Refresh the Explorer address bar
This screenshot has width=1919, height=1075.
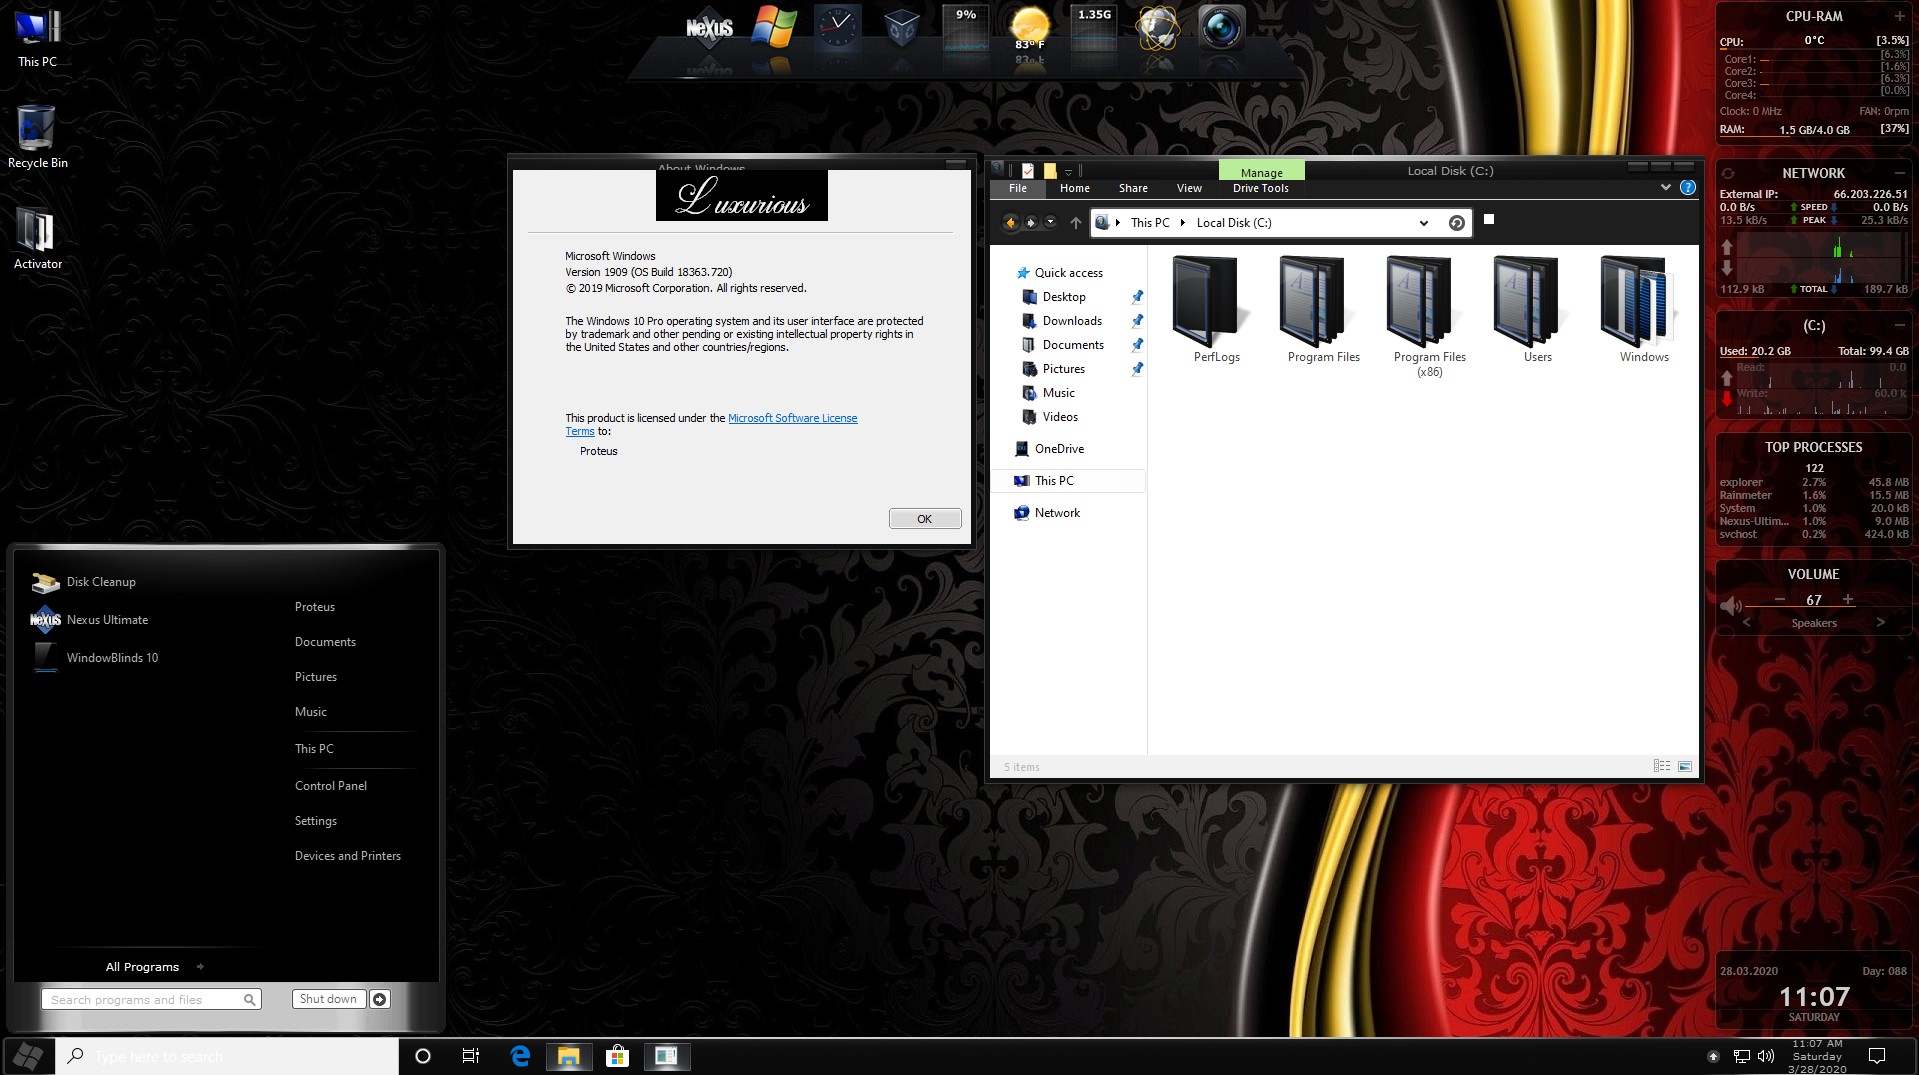click(x=1456, y=223)
